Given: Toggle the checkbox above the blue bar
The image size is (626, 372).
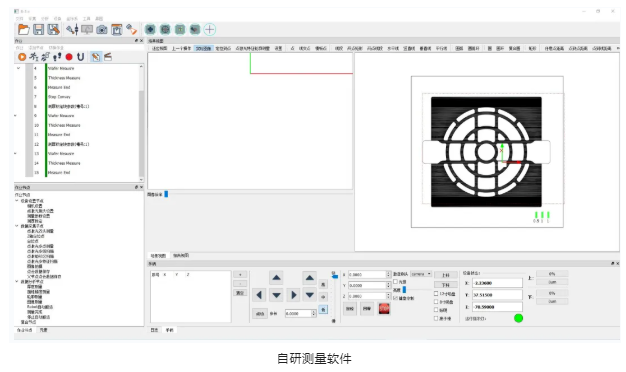Looking at the screenshot, I should tap(396, 281).
